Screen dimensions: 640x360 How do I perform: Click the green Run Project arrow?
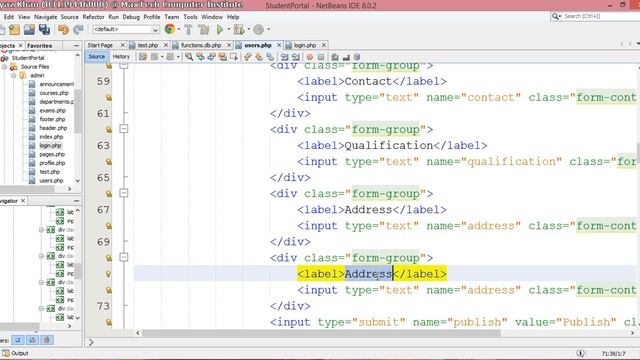pos(220,29)
